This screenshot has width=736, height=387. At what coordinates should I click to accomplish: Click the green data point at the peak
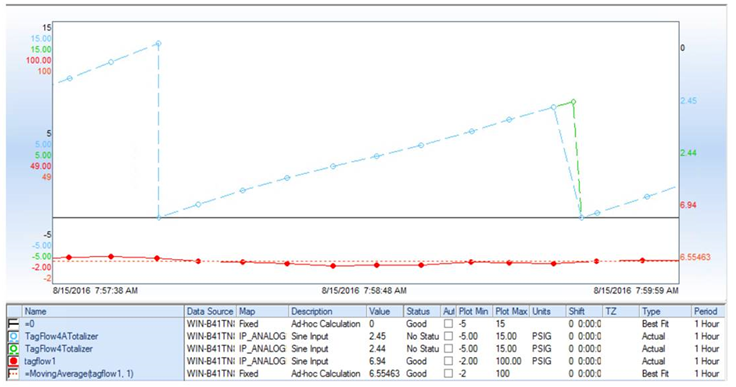(x=573, y=101)
